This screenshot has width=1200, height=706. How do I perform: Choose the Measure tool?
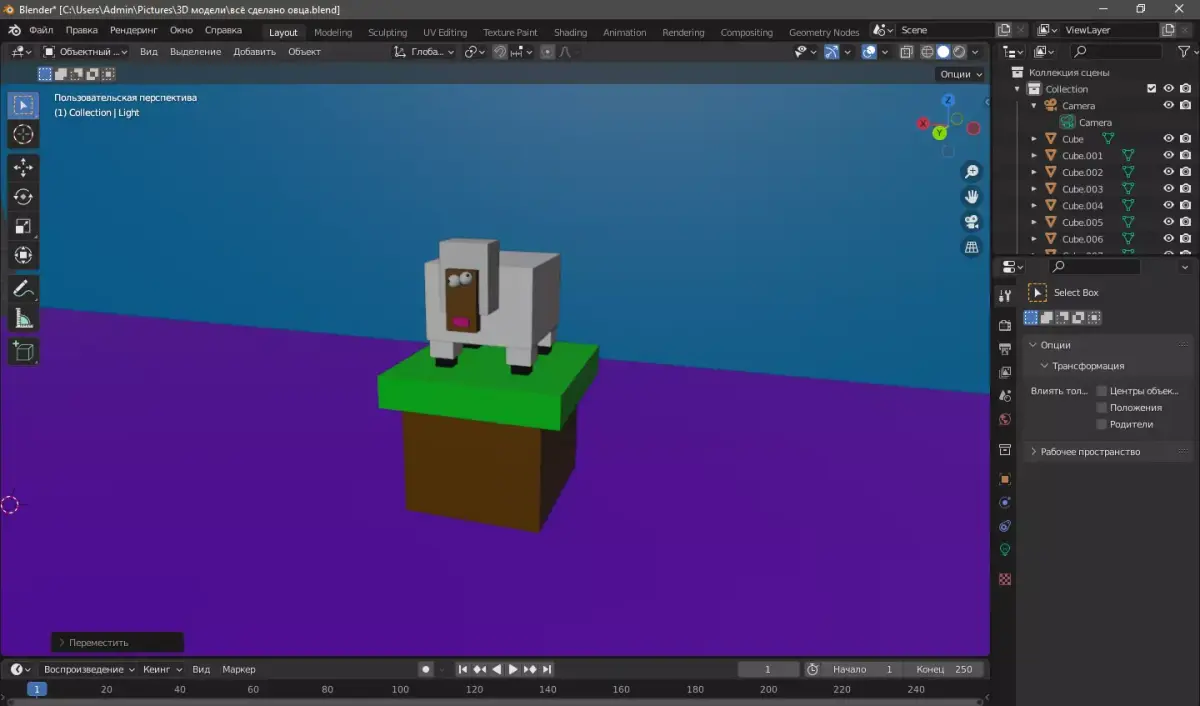[24, 318]
